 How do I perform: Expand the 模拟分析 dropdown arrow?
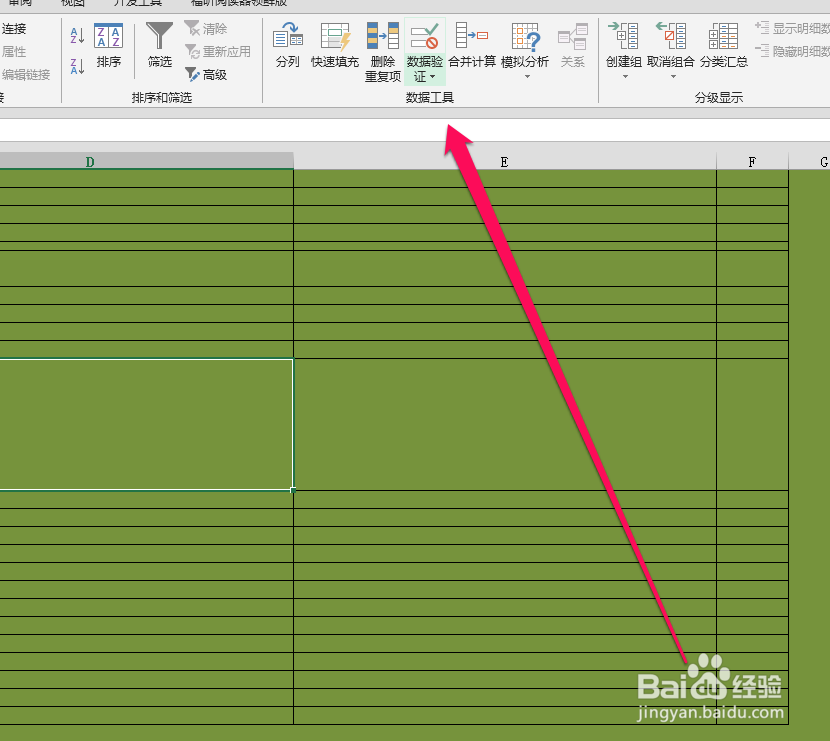click(x=527, y=77)
